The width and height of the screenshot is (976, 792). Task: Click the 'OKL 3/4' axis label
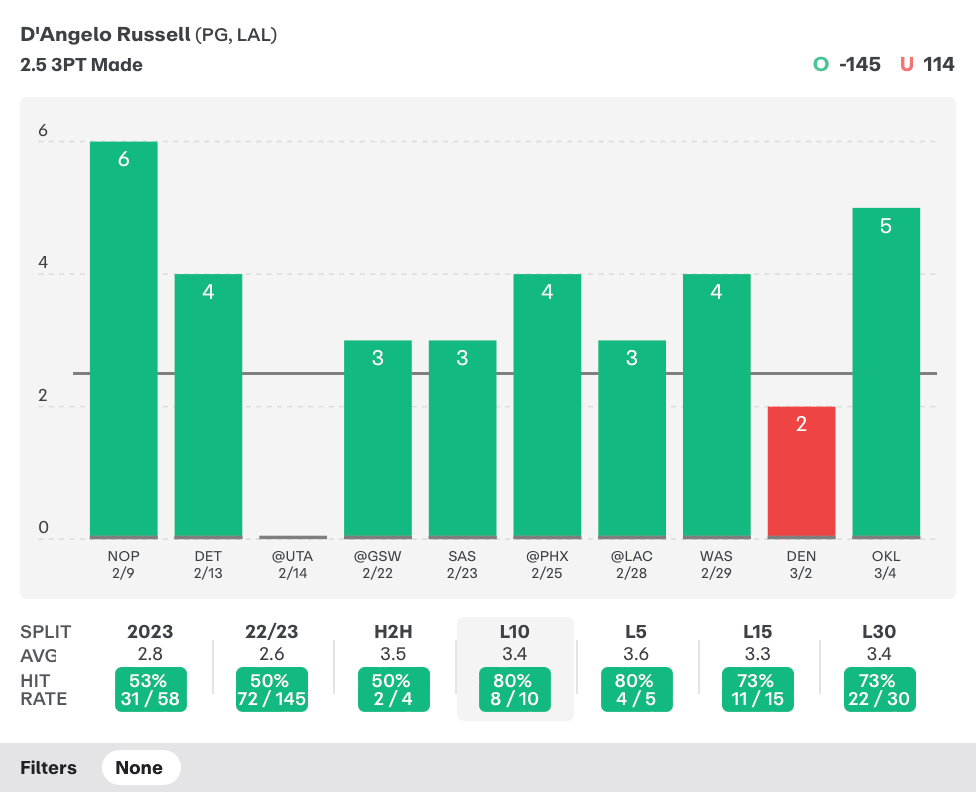pos(885,565)
